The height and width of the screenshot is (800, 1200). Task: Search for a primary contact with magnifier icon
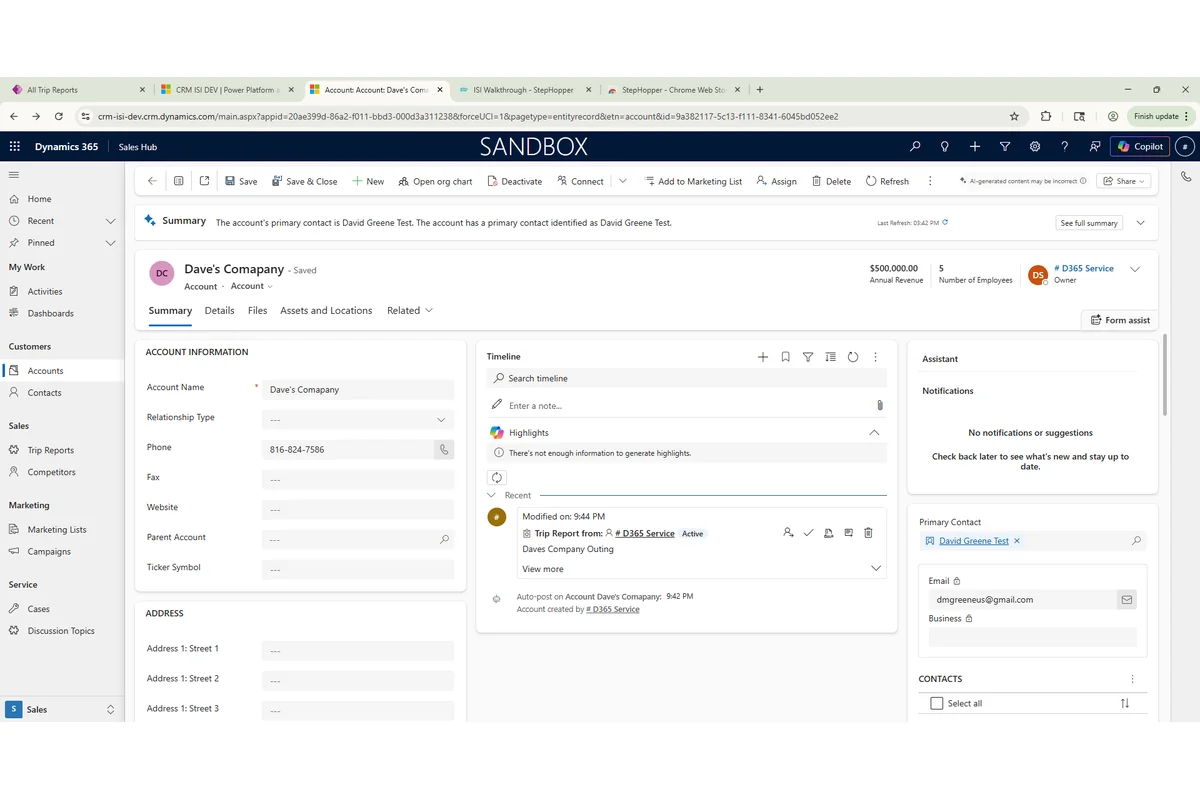(1136, 540)
